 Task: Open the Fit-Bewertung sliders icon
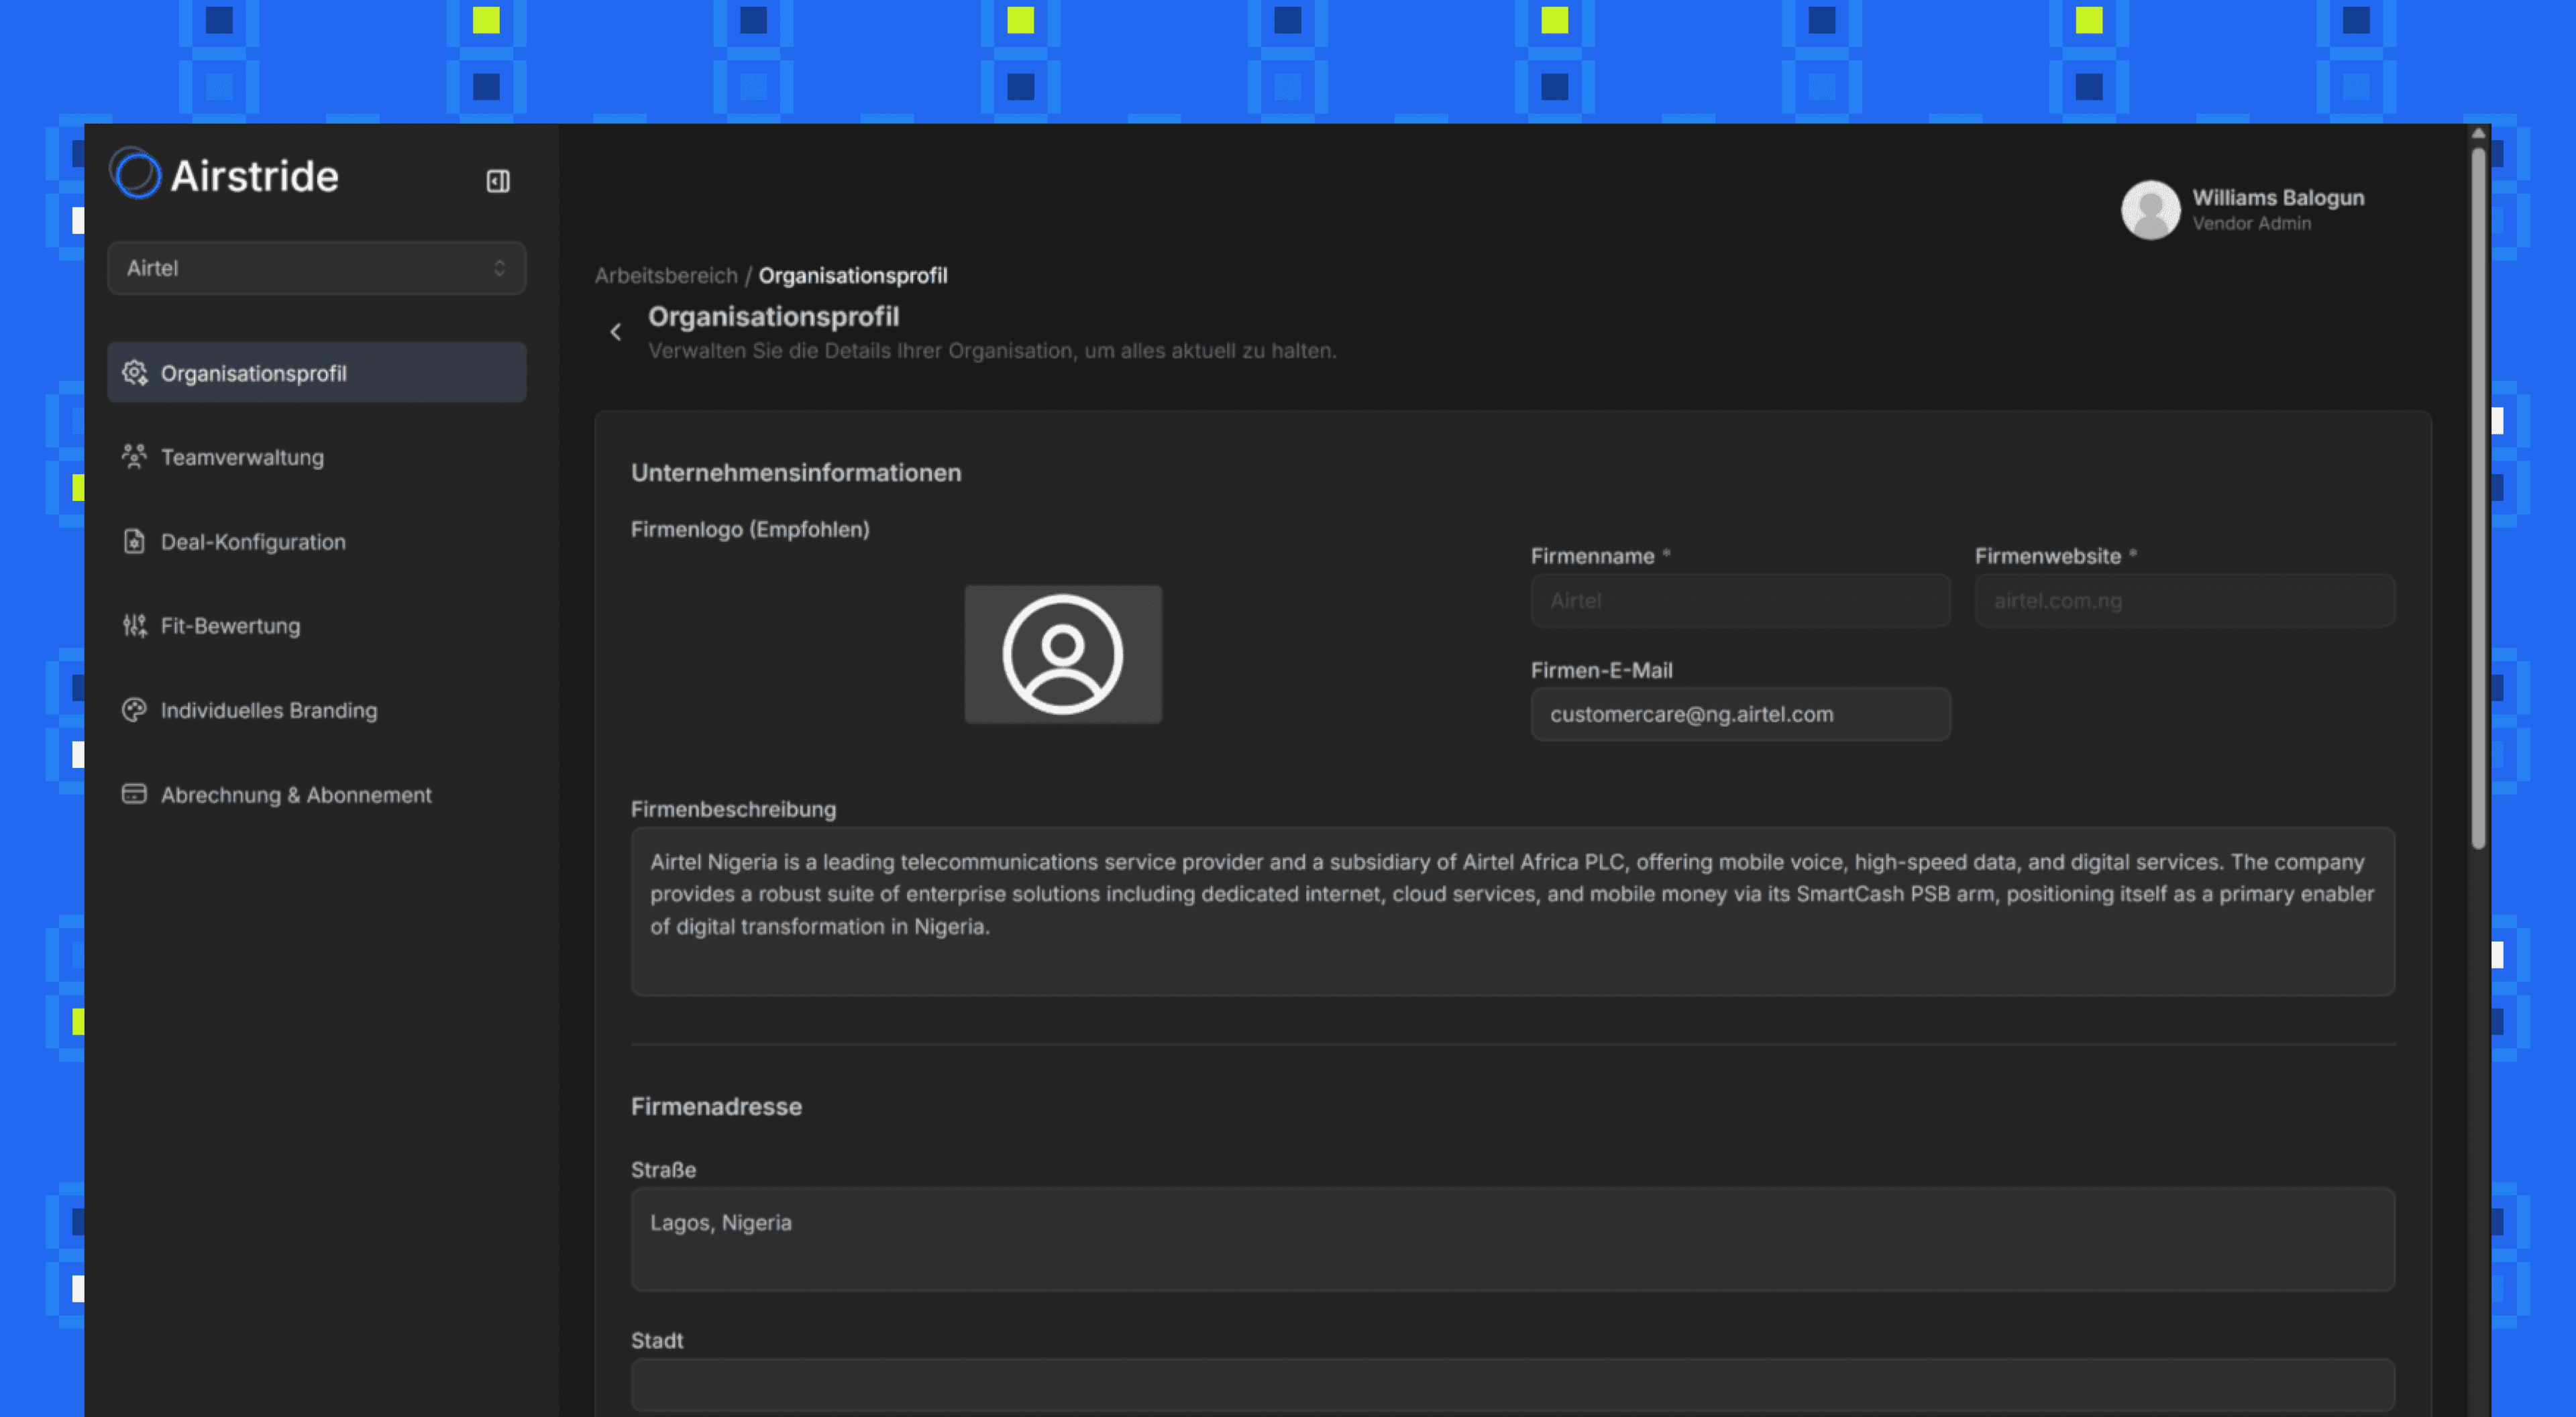(135, 625)
